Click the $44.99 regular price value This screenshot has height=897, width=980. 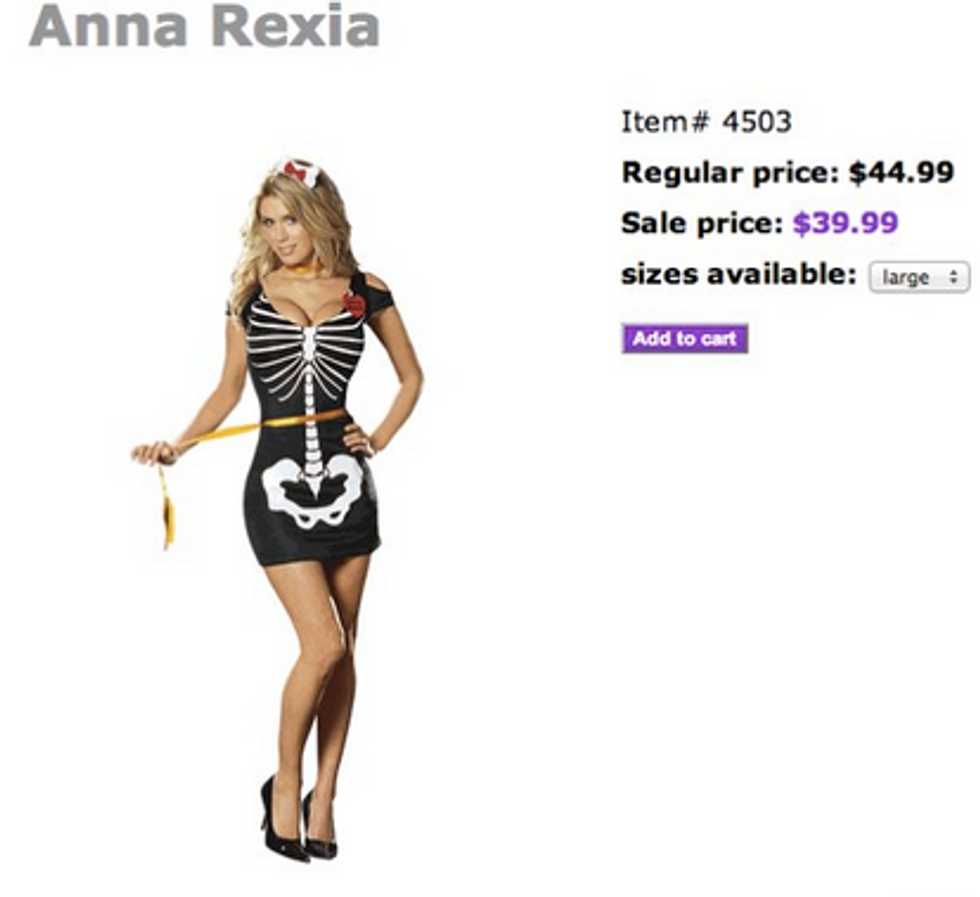pos(901,172)
